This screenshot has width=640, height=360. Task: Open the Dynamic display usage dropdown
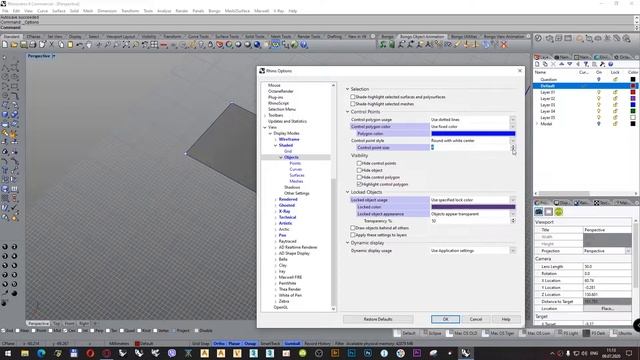(513, 251)
